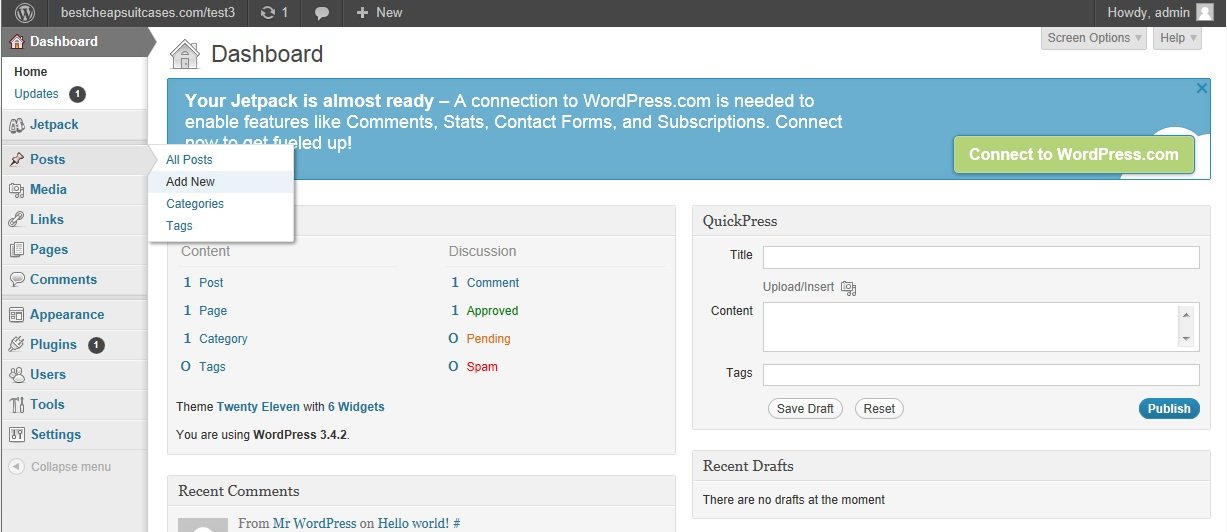1227x532 pixels.
Task: Open Pending comments link
Action: [488, 339]
